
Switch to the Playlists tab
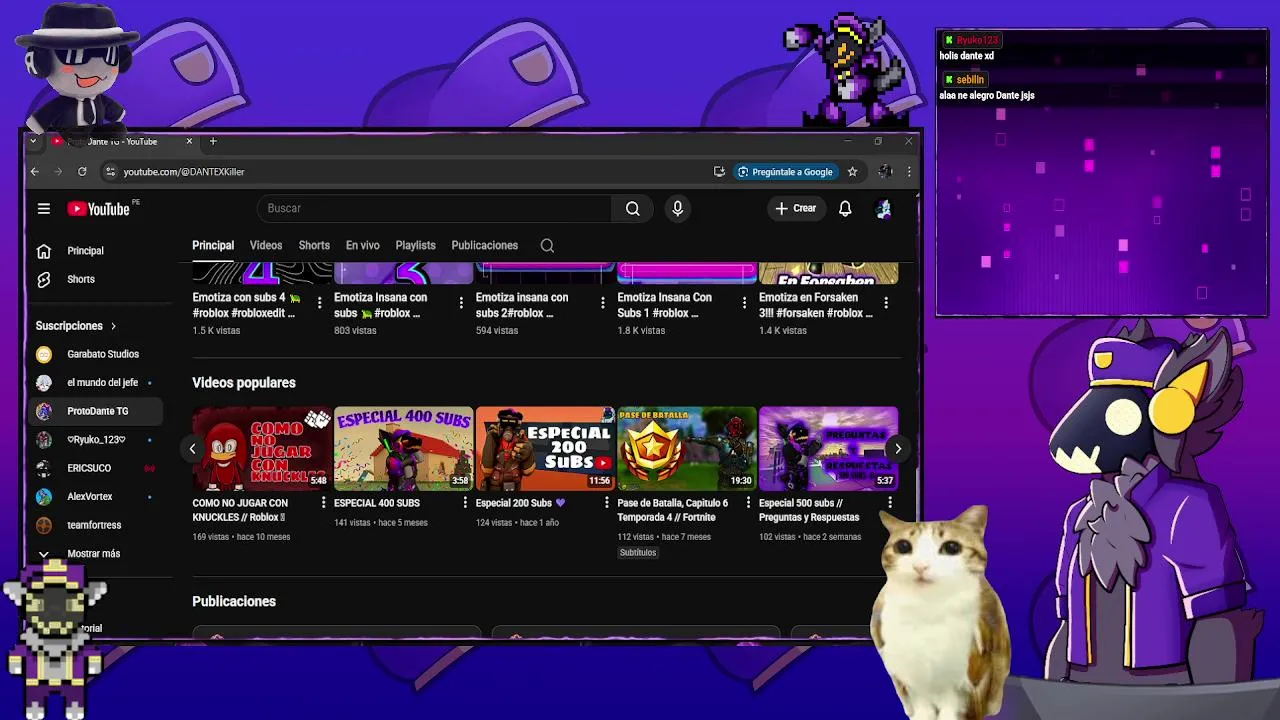pos(415,245)
